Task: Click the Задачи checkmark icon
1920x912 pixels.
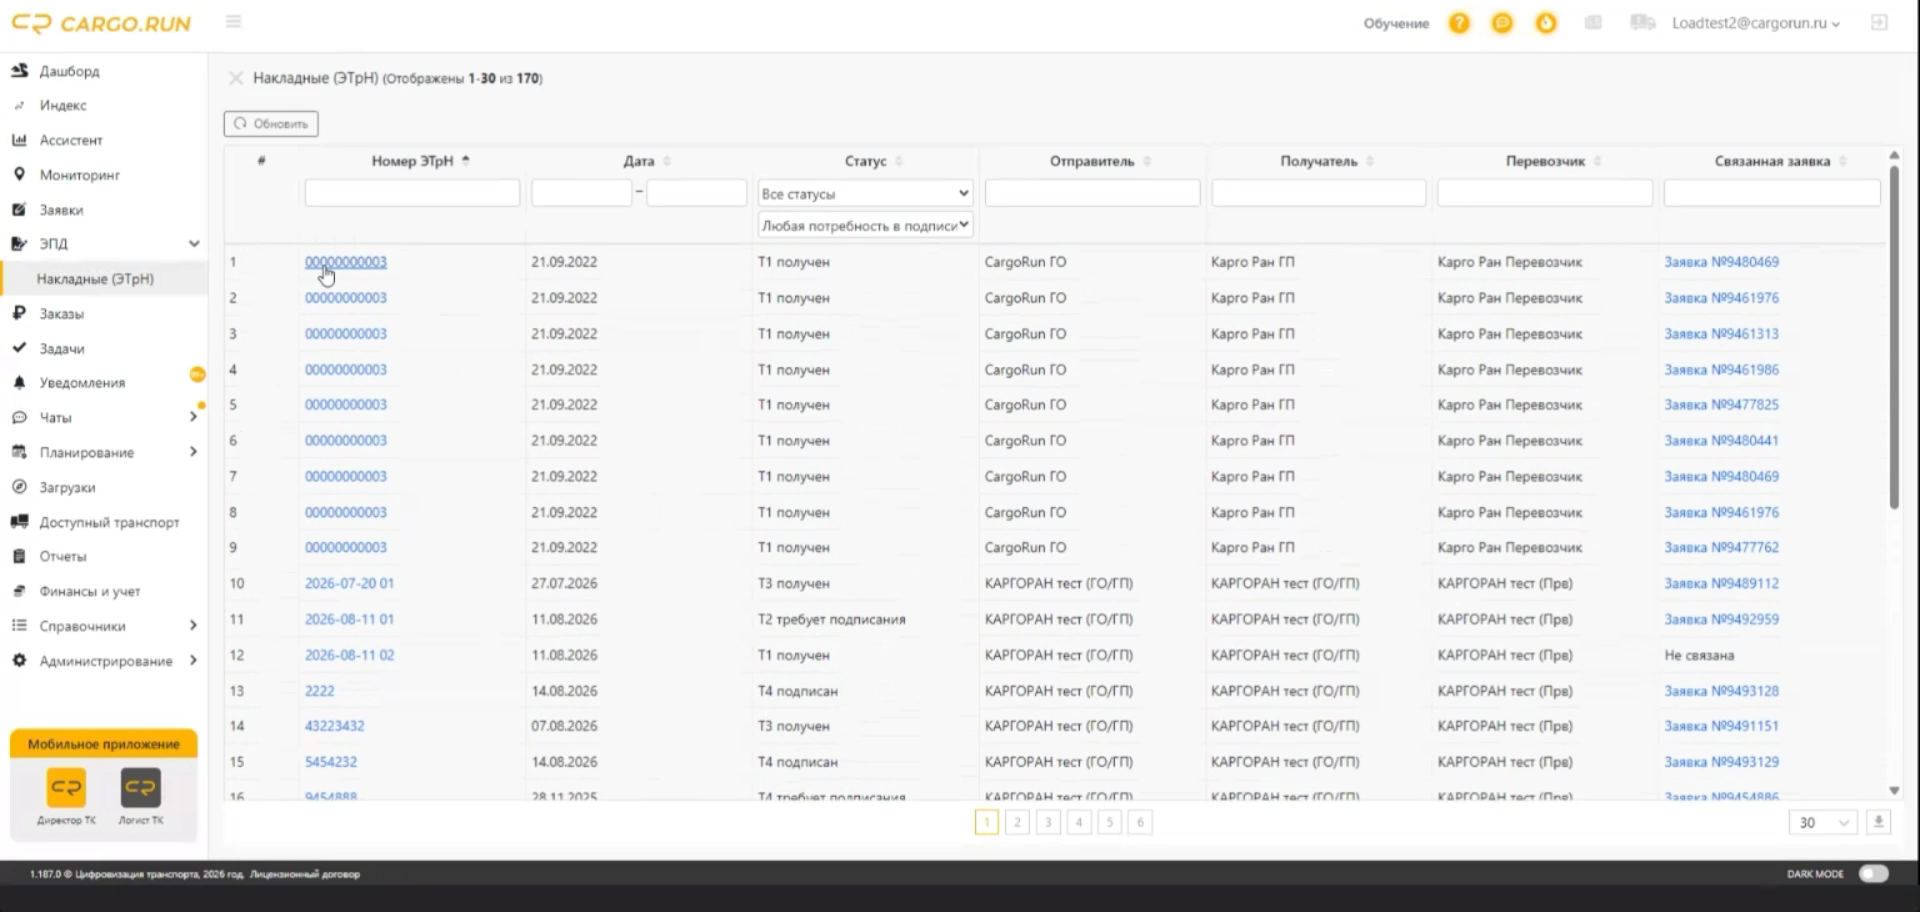Action: 19,348
